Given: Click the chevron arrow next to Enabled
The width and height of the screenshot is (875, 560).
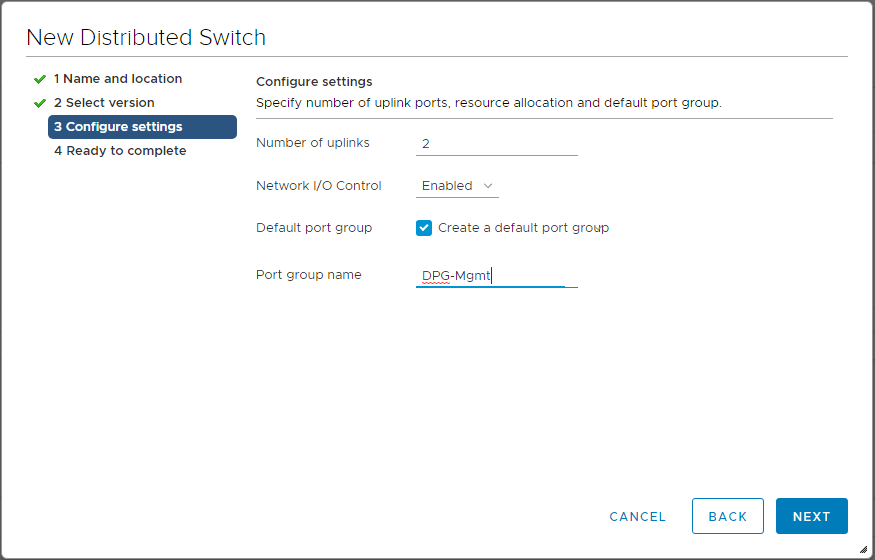Looking at the screenshot, I should point(488,186).
